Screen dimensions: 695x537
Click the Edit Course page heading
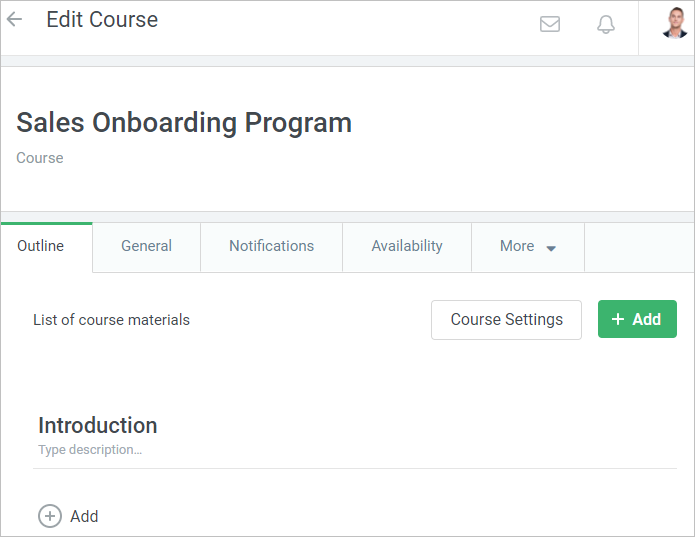tap(102, 20)
